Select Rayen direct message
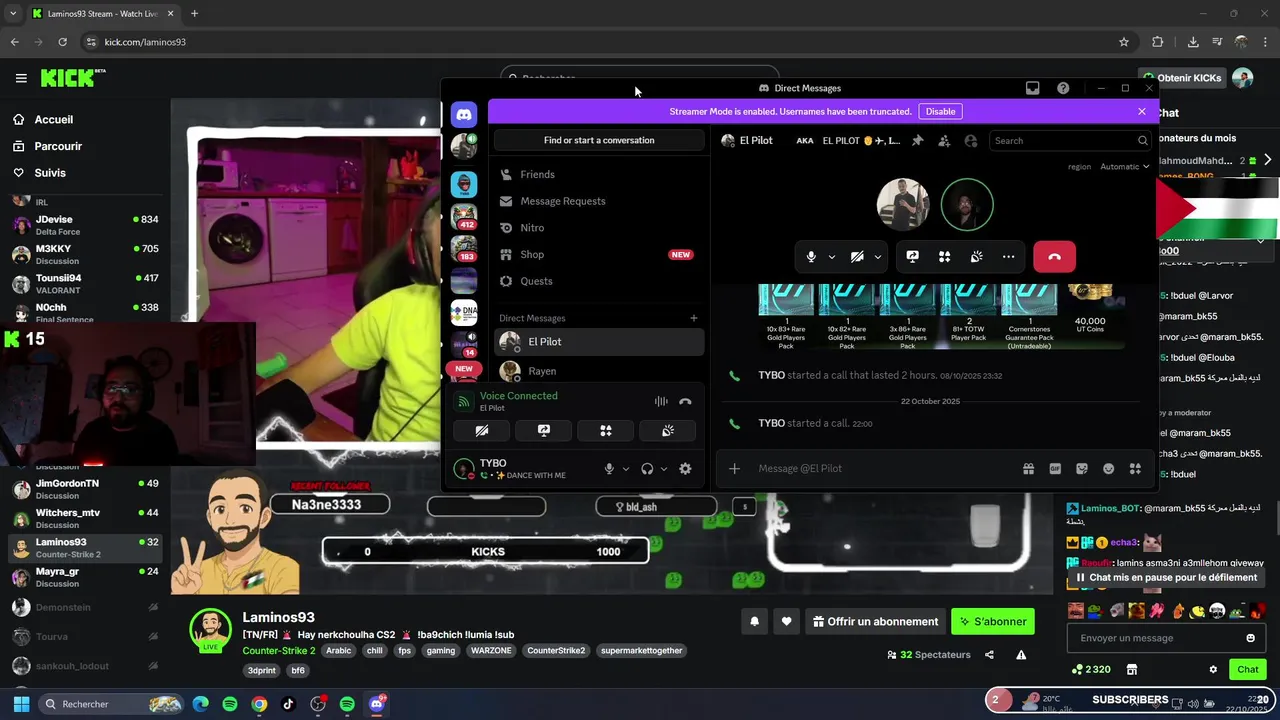Image resolution: width=1280 pixels, height=720 pixels. 599,371
